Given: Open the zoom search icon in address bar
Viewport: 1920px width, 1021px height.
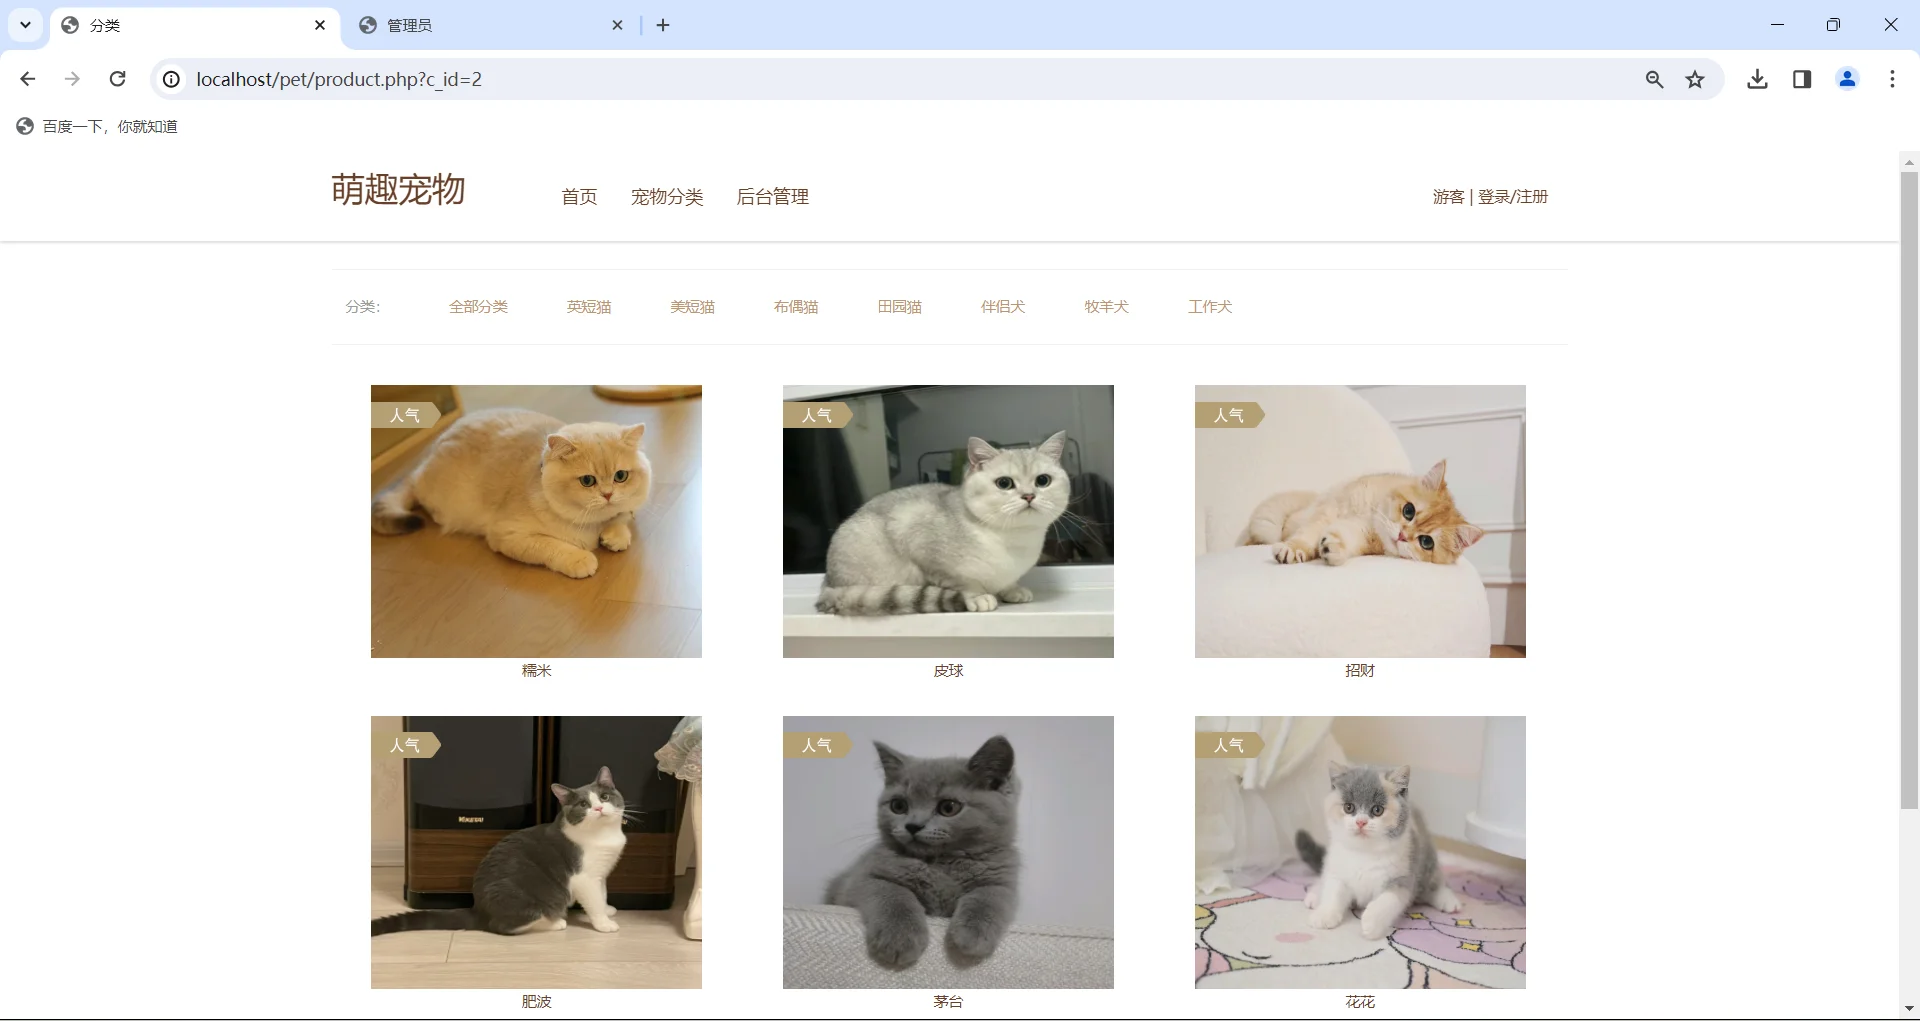Looking at the screenshot, I should [x=1655, y=79].
